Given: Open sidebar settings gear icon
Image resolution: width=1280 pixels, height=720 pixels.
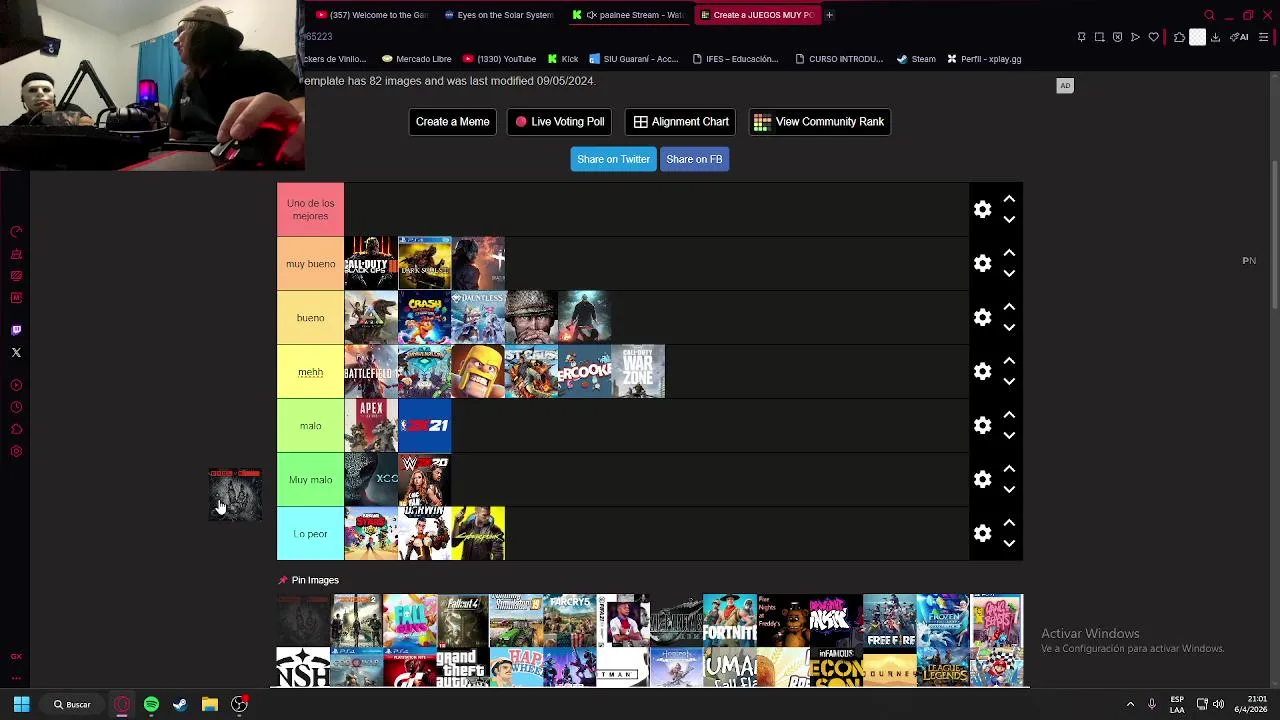Looking at the screenshot, I should [x=16, y=451].
